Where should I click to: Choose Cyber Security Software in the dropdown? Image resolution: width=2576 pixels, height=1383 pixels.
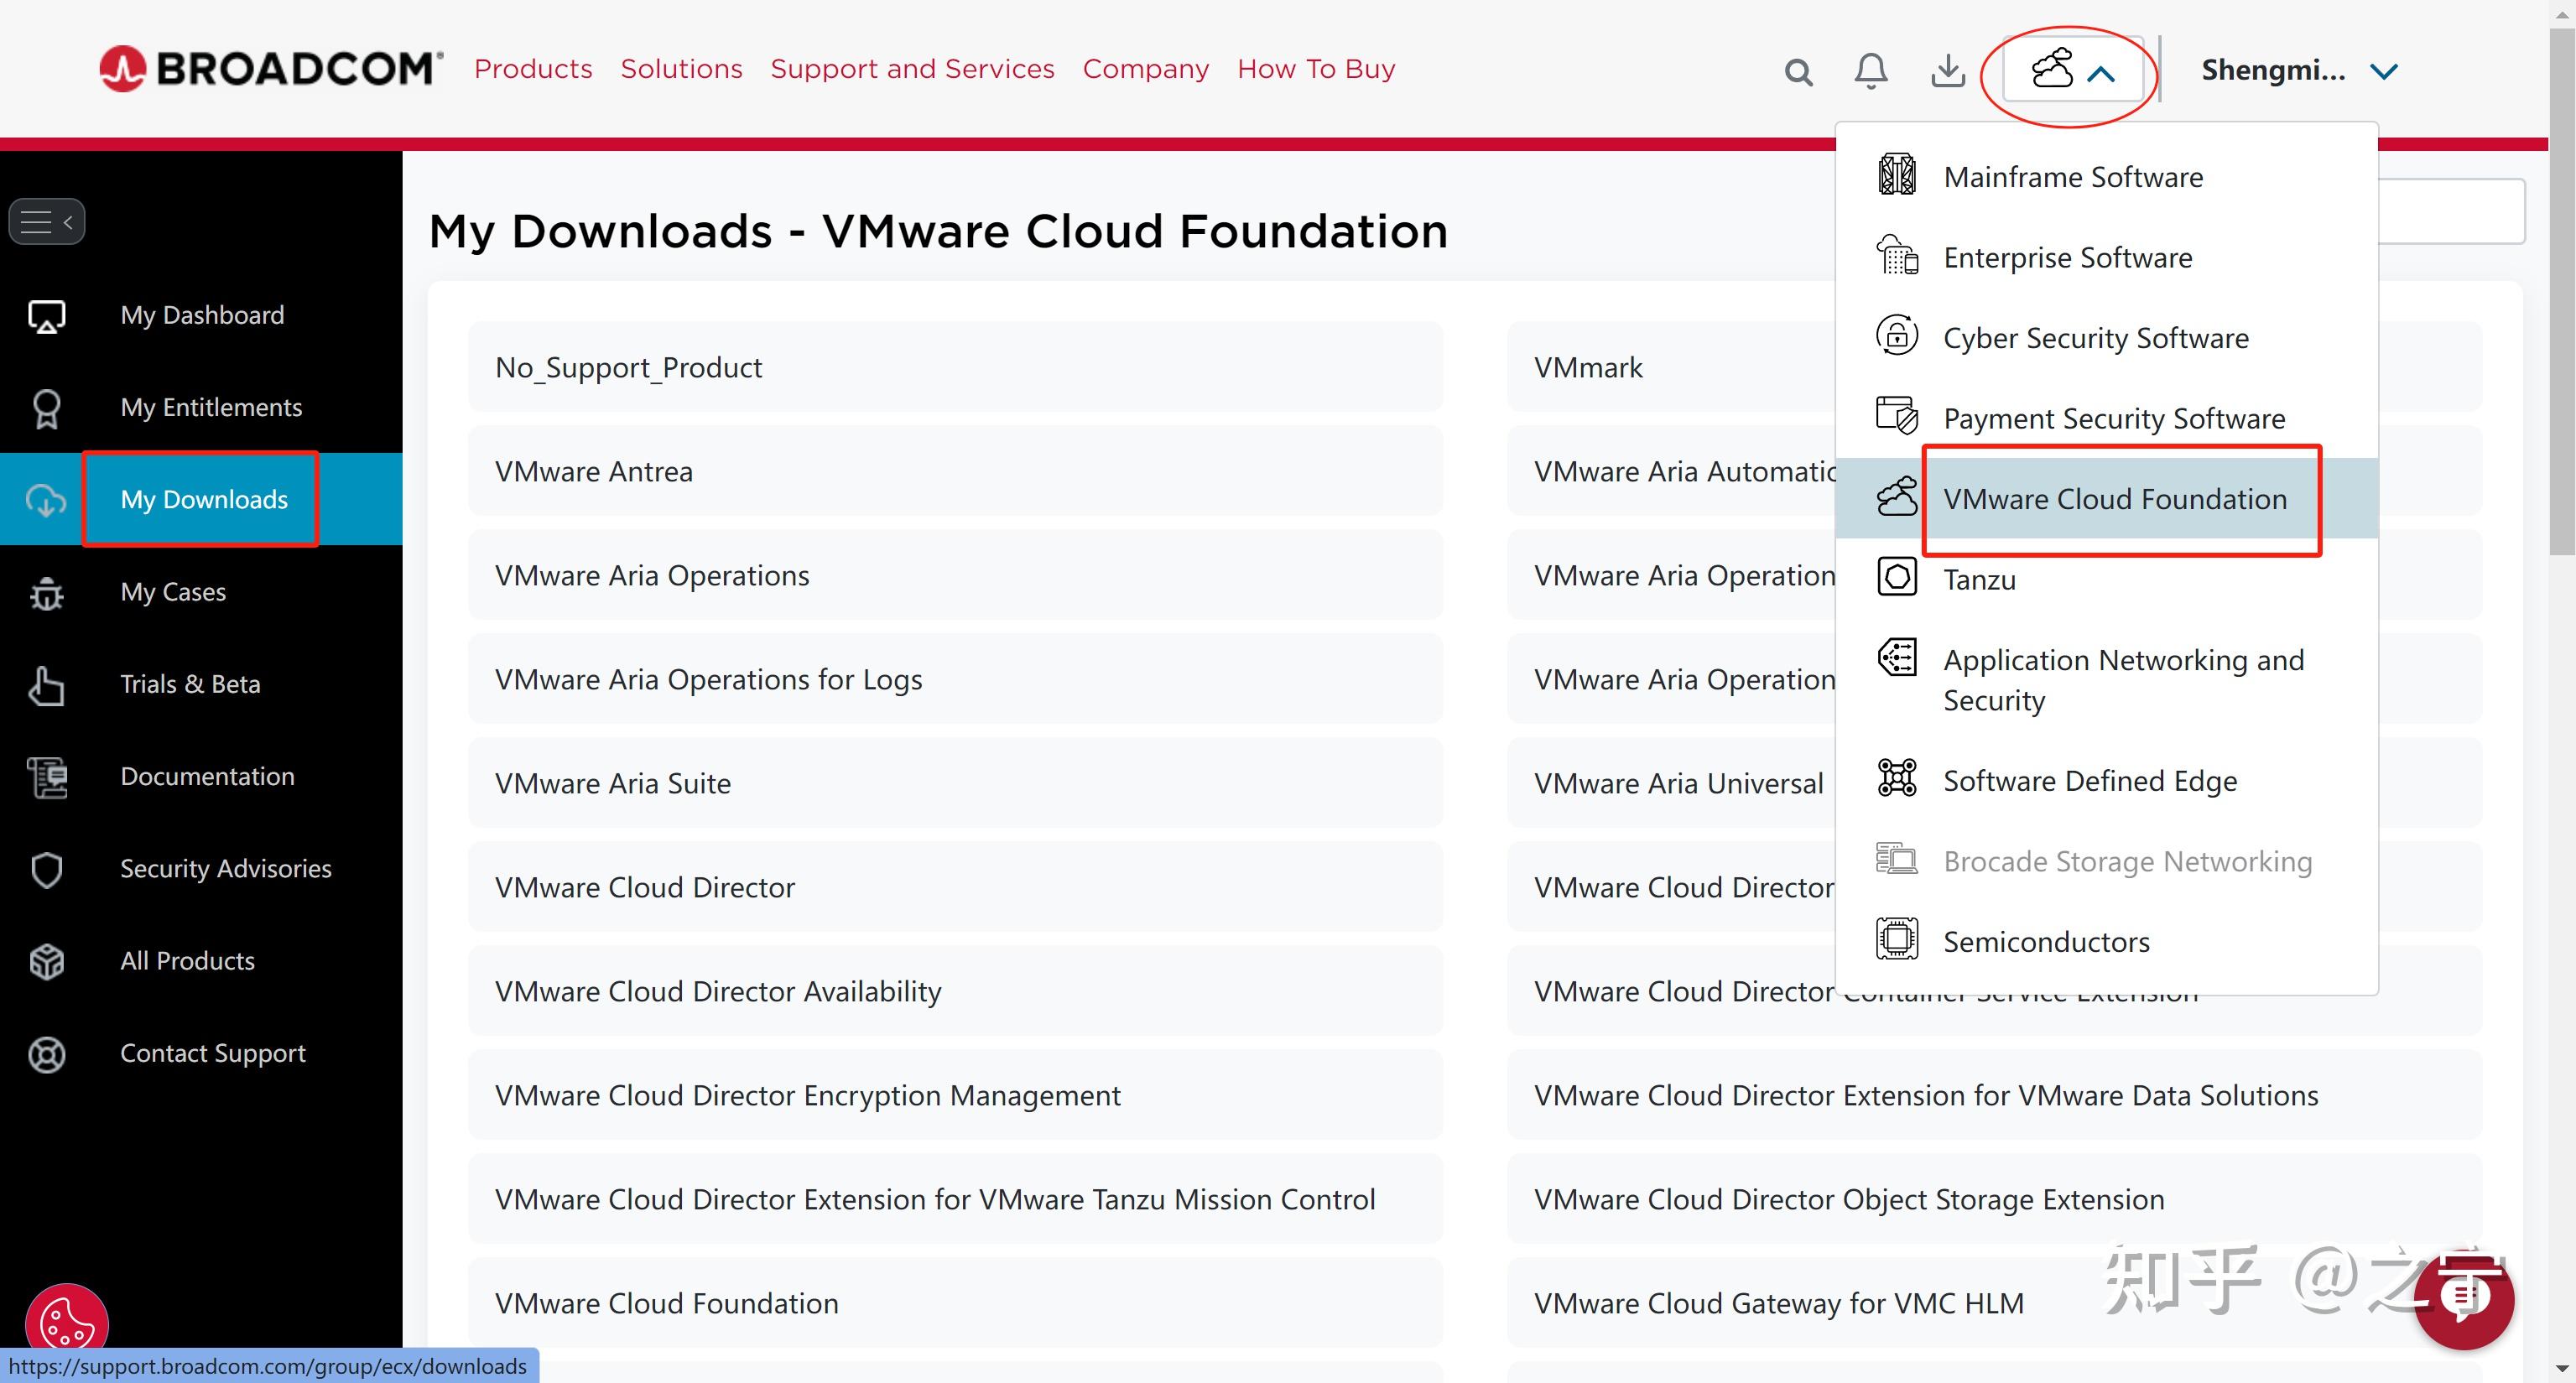[2095, 338]
